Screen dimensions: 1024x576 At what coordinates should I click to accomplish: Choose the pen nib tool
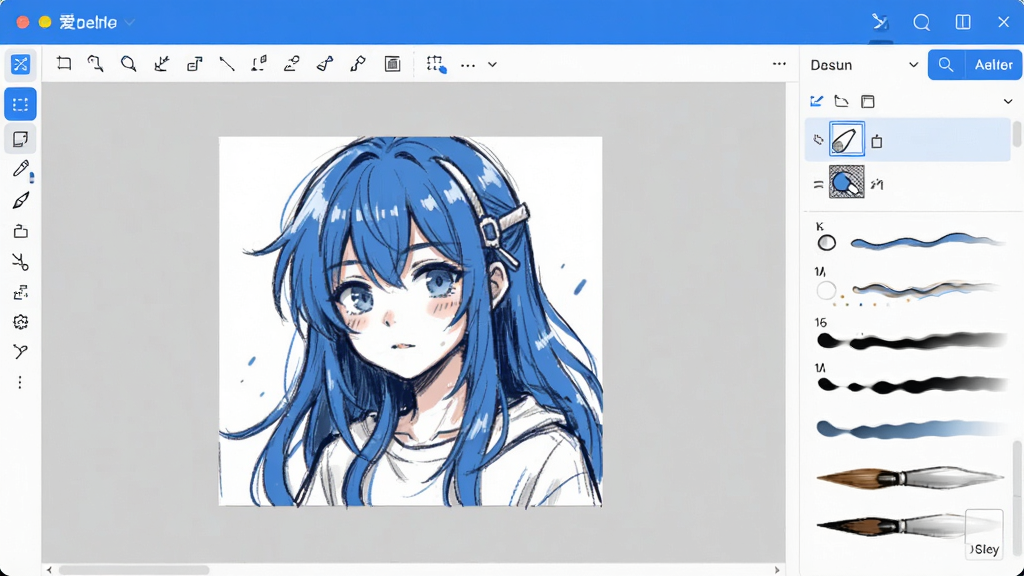[x=21, y=200]
